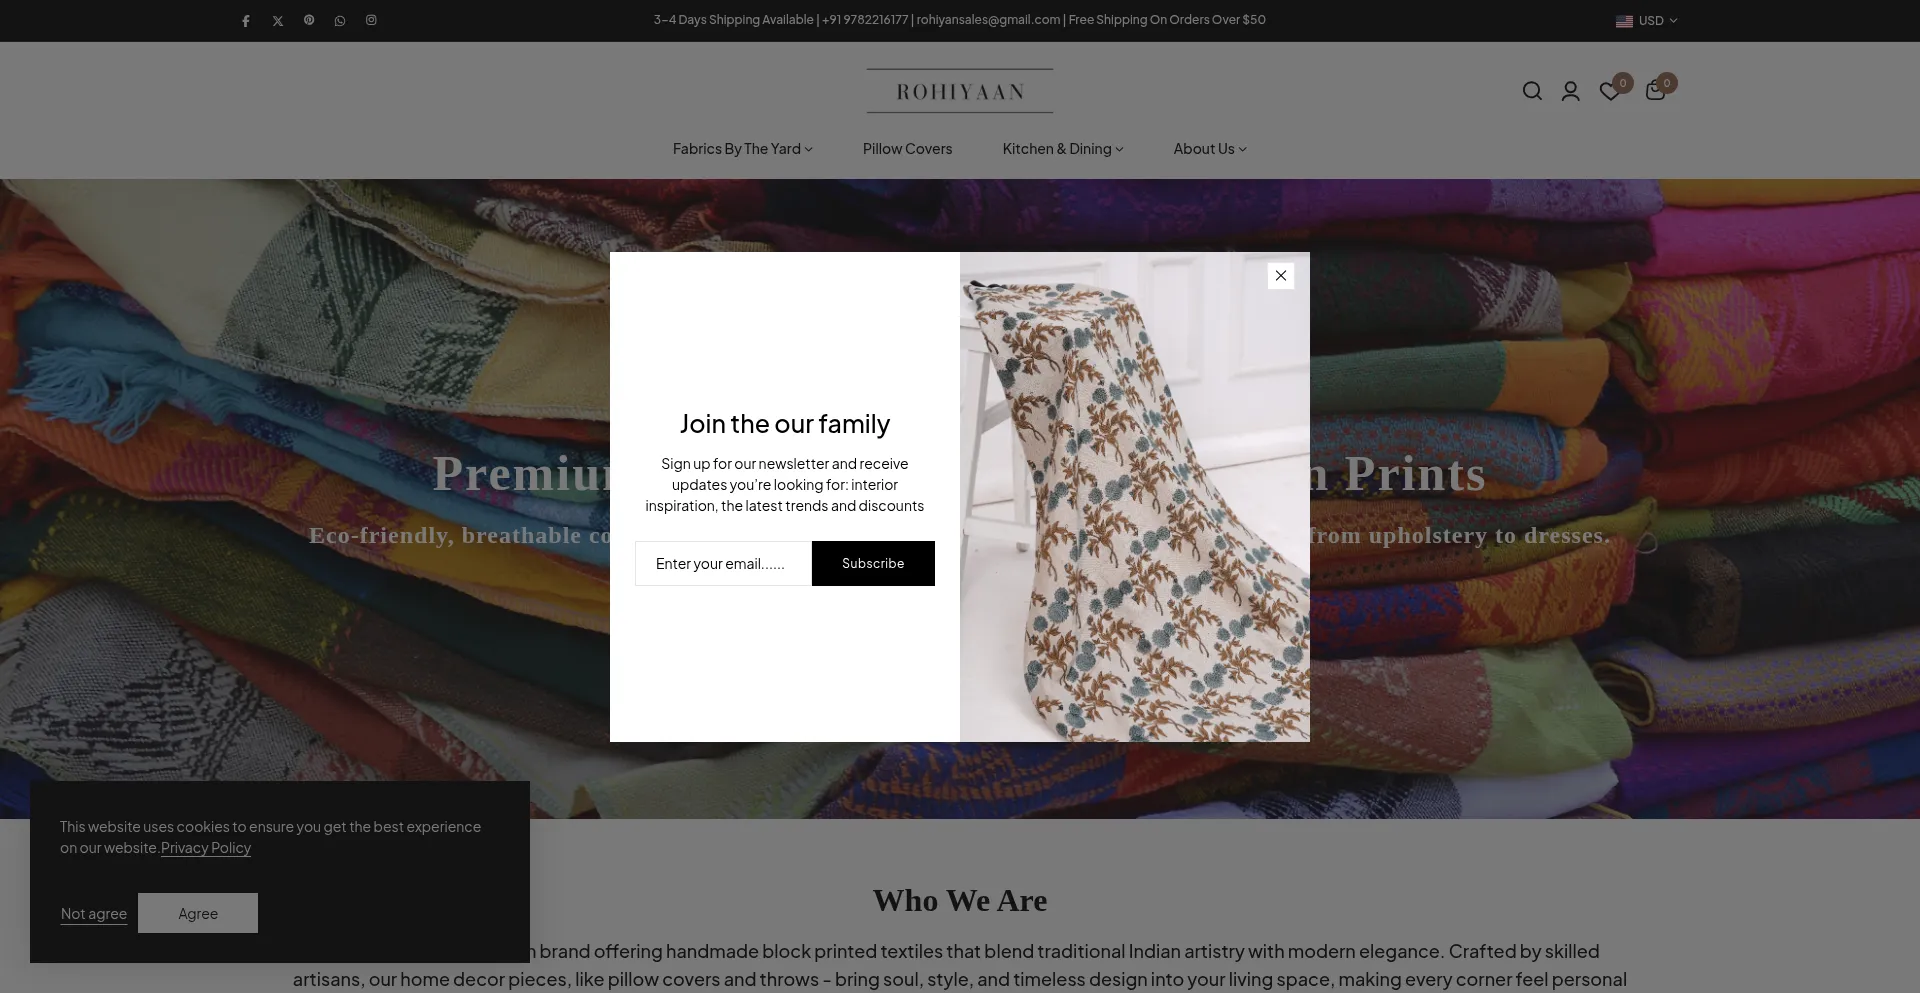Open the USD currency dropdown

1646,20
